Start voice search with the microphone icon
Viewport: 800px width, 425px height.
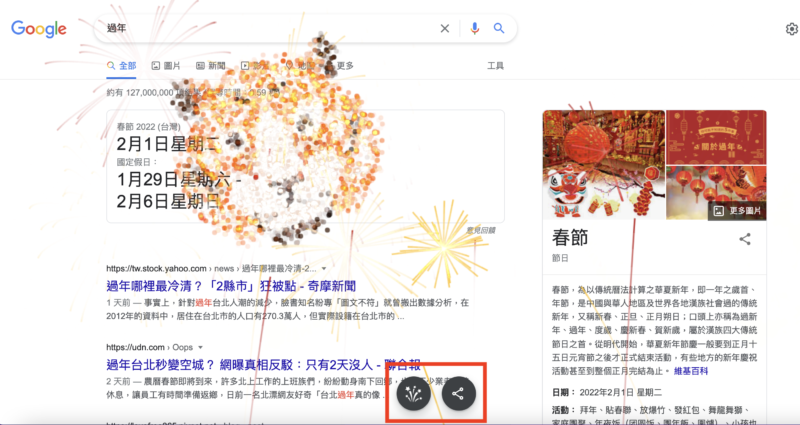tap(475, 29)
